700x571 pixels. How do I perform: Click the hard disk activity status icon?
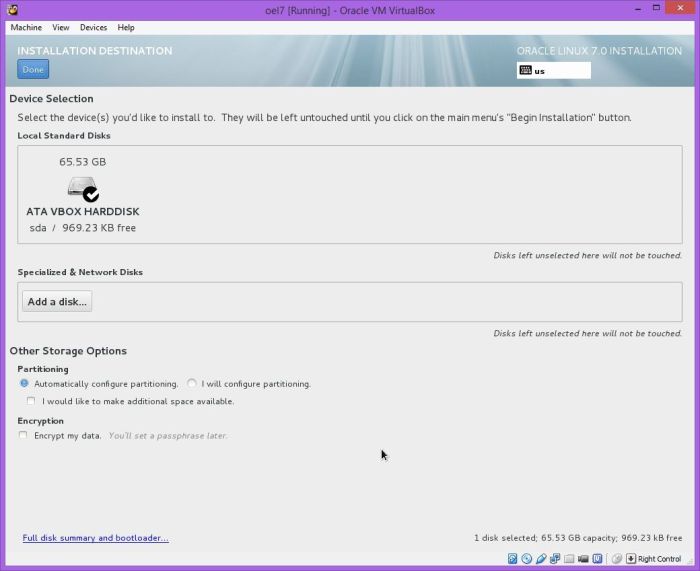[x=512, y=559]
